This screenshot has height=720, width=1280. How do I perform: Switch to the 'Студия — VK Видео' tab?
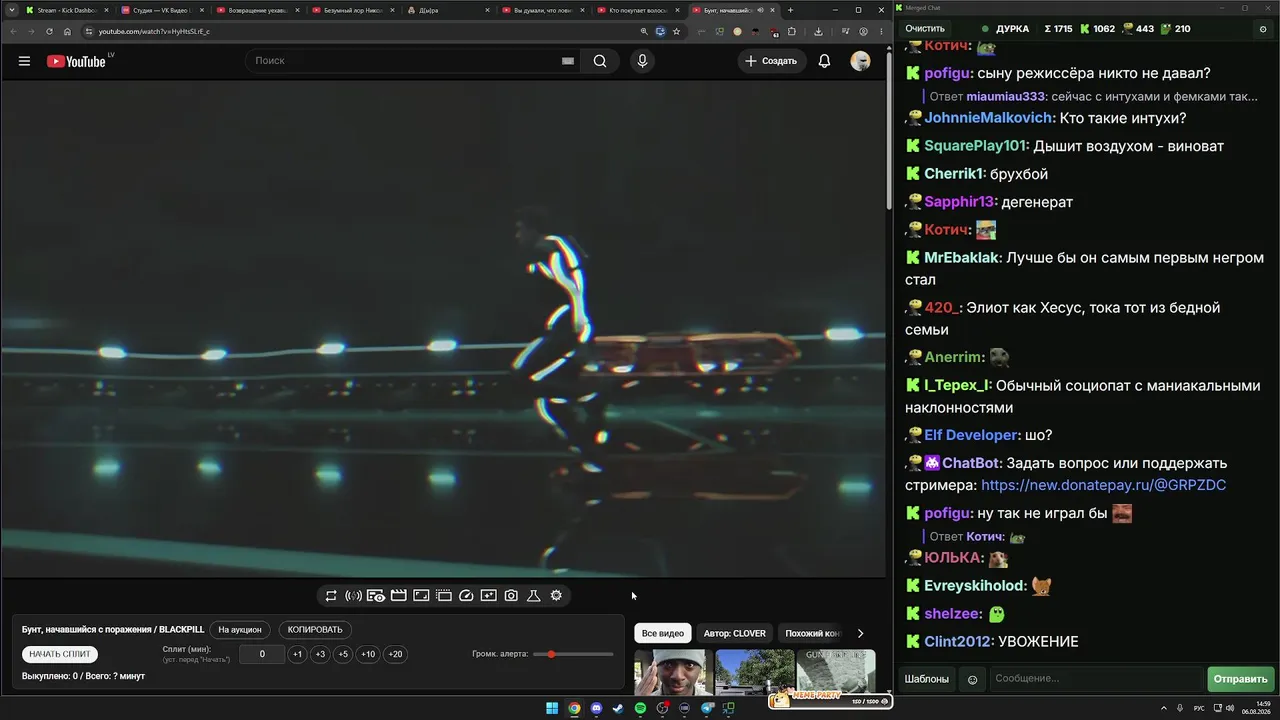[x=161, y=10]
